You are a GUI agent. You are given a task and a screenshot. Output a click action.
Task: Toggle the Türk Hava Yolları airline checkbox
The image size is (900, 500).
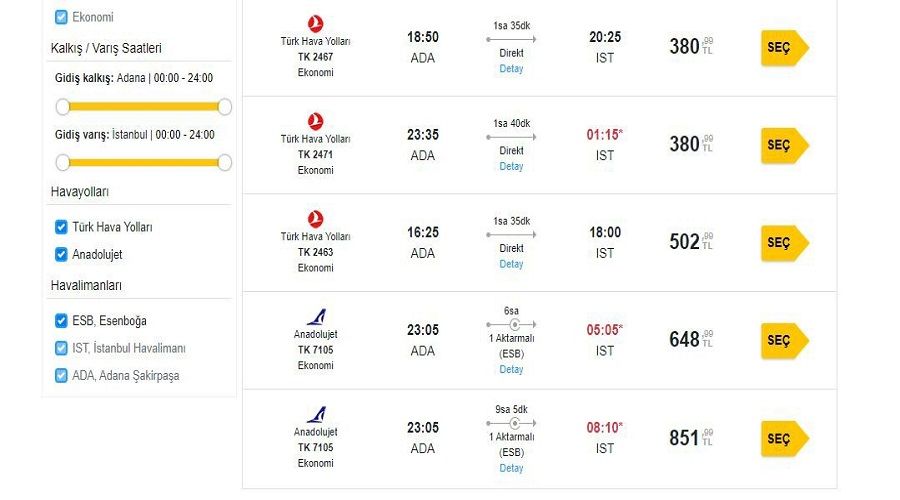click(x=61, y=227)
